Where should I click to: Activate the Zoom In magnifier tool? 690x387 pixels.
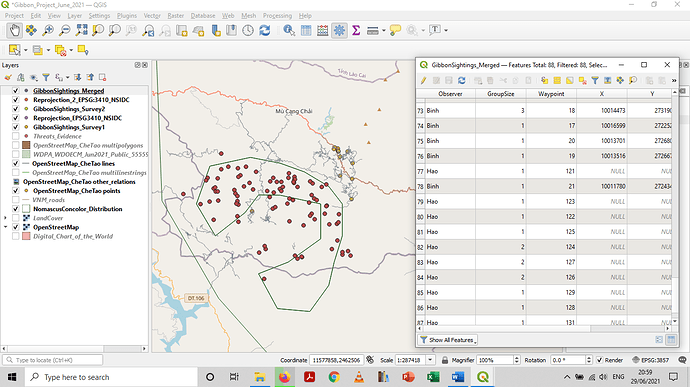[48, 30]
